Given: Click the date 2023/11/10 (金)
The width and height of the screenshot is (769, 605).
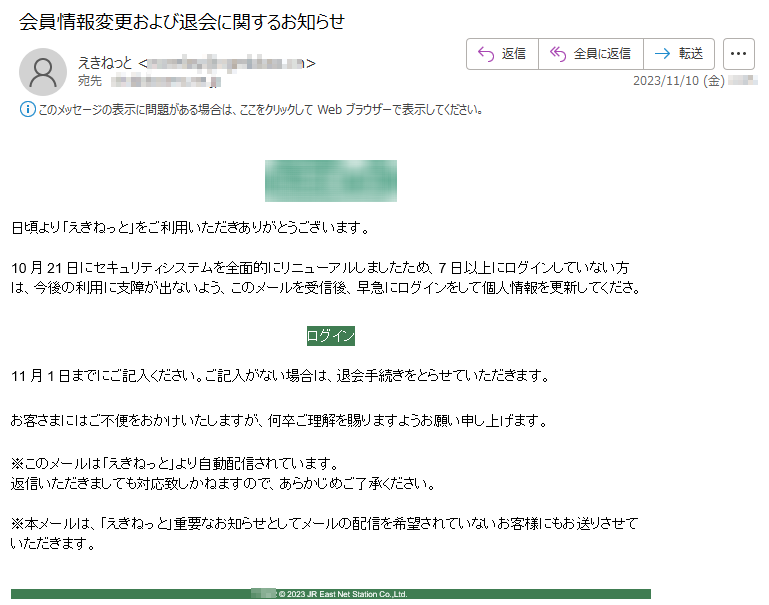Looking at the screenshot, I should (x=679, y=80).
